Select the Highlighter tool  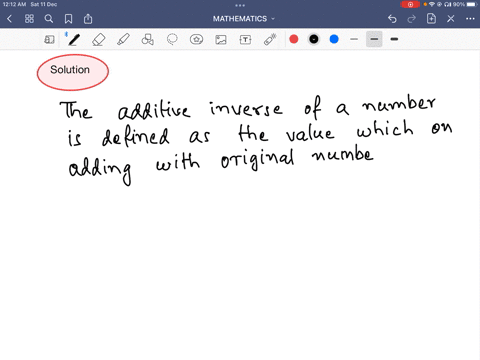pyautogui.click(x=123, y=40)
